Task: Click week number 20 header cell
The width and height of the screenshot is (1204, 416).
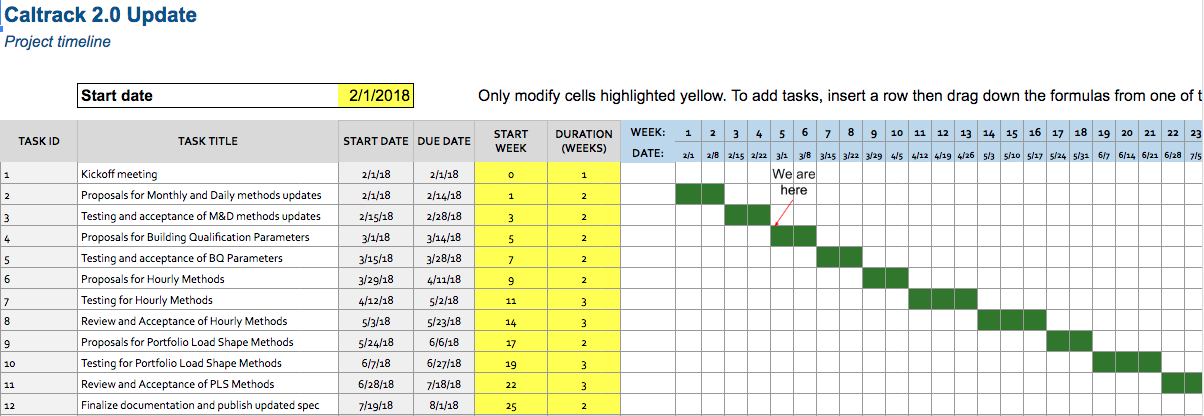Action: (x=1127, y=132)
